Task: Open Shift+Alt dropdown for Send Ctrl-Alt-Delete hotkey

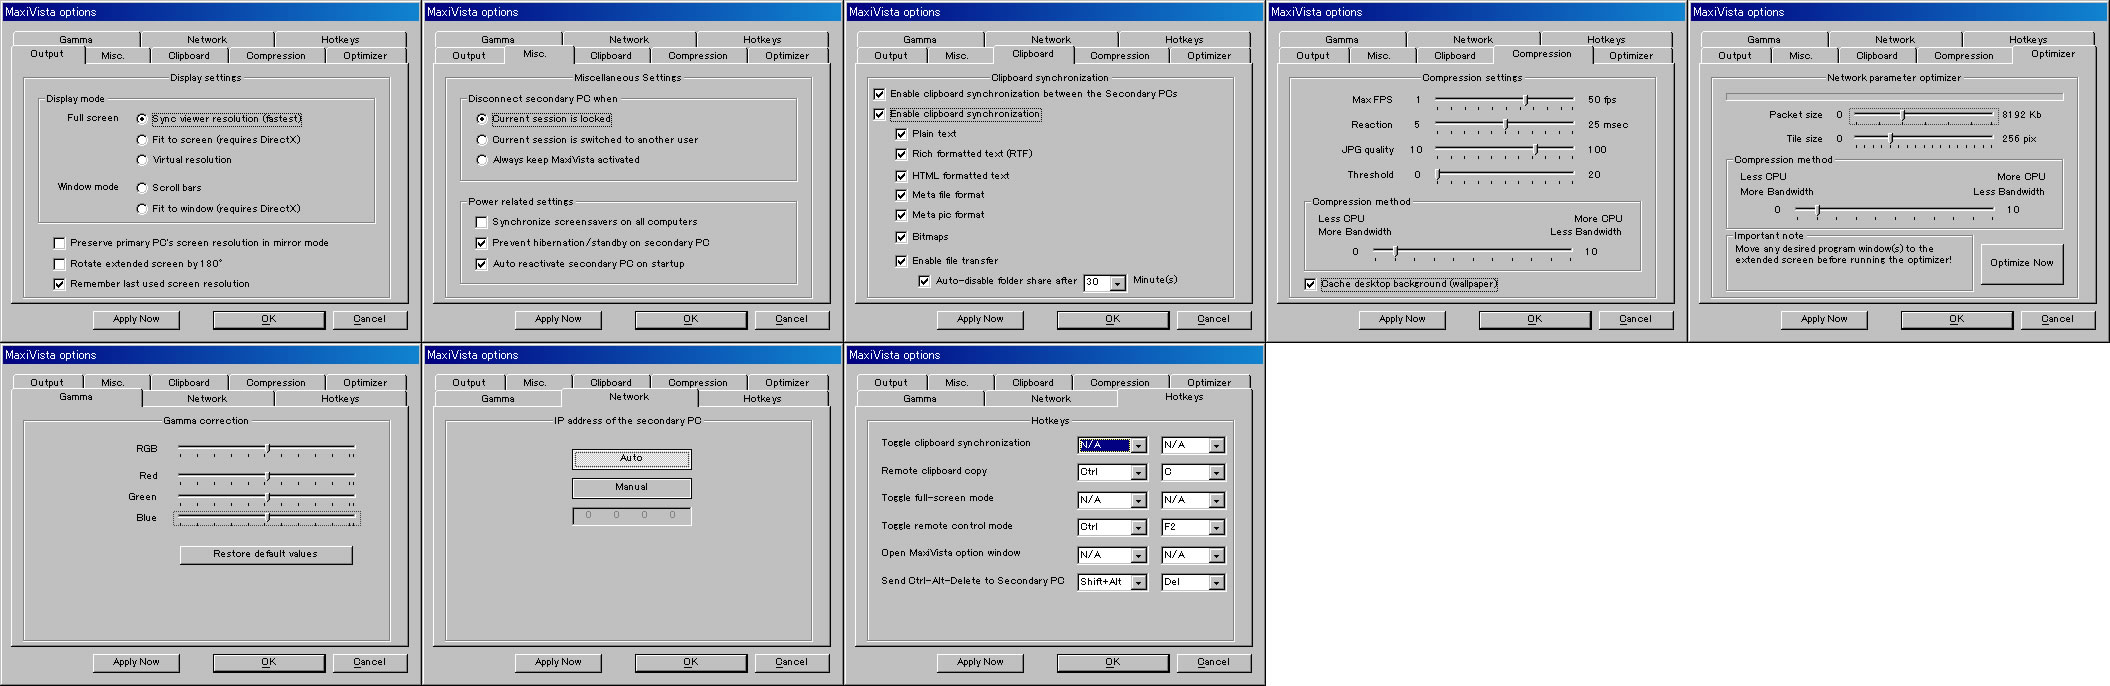Action: (x=1138, y=582)
